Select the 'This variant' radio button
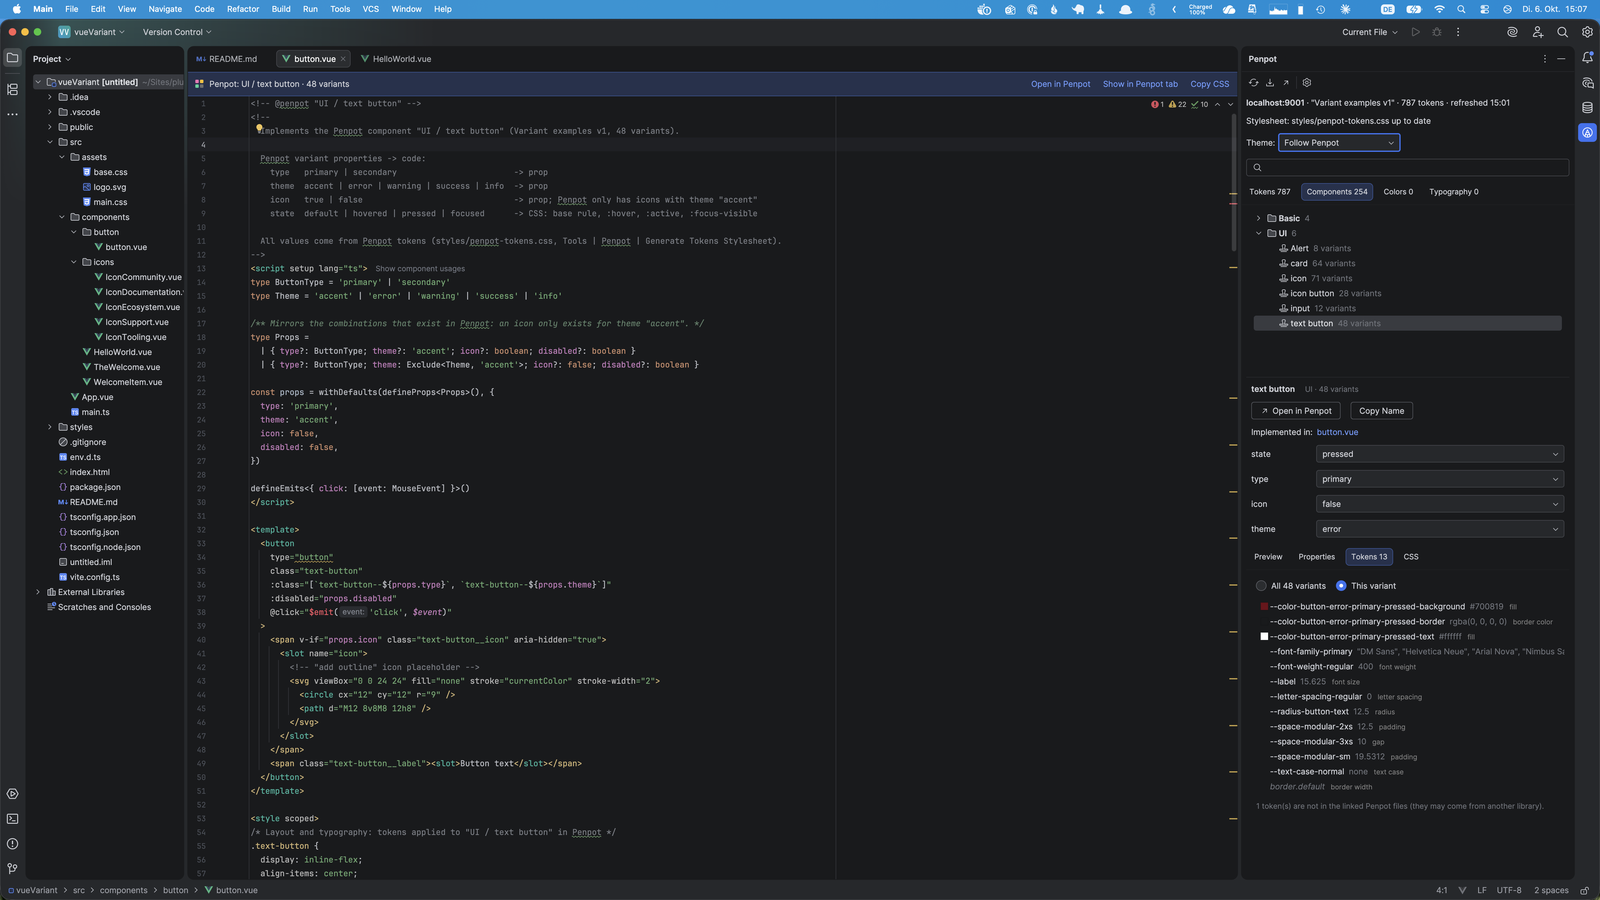 point(1341,586)
